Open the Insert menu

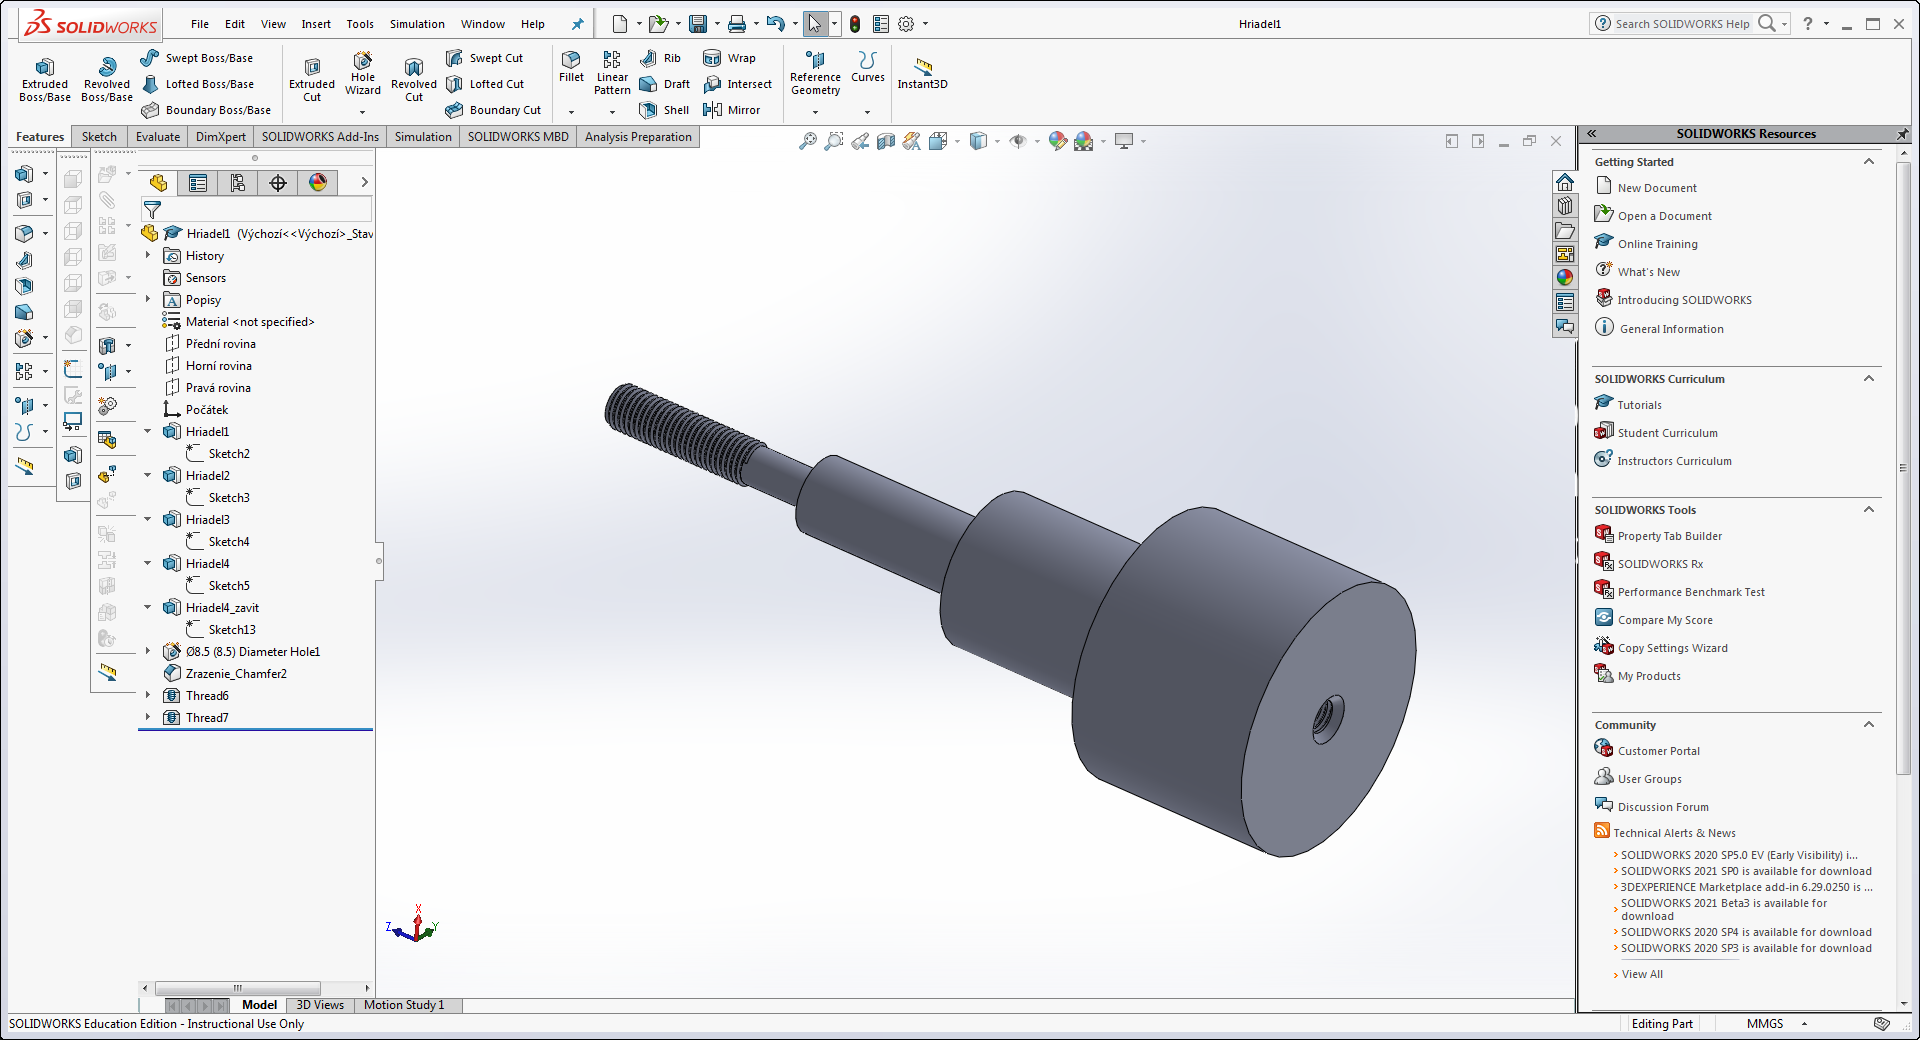(x=316, y=24)
